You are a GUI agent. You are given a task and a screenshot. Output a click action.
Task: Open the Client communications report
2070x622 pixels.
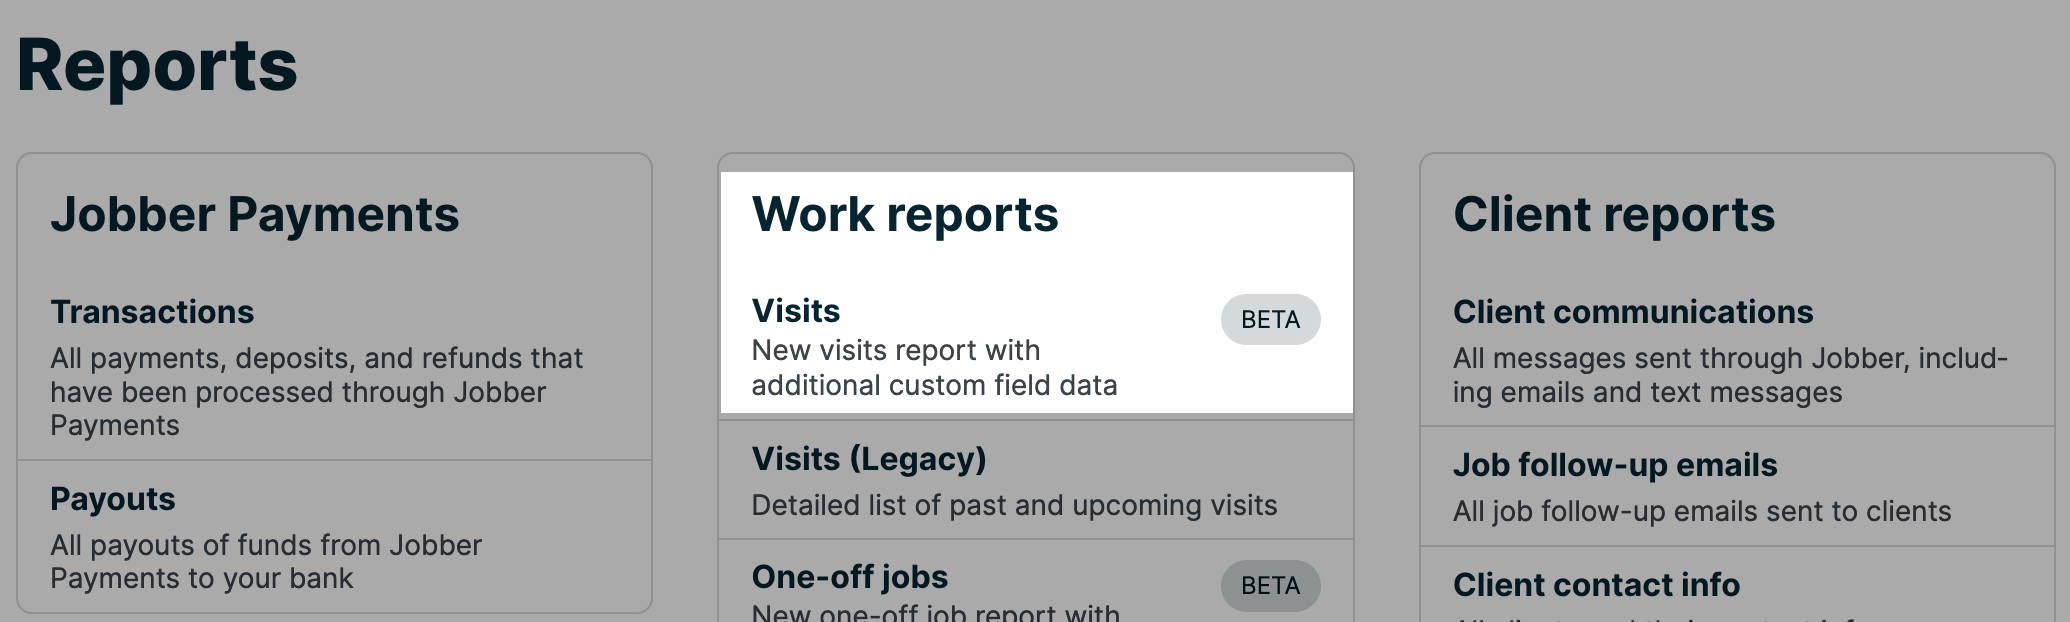1631,312
